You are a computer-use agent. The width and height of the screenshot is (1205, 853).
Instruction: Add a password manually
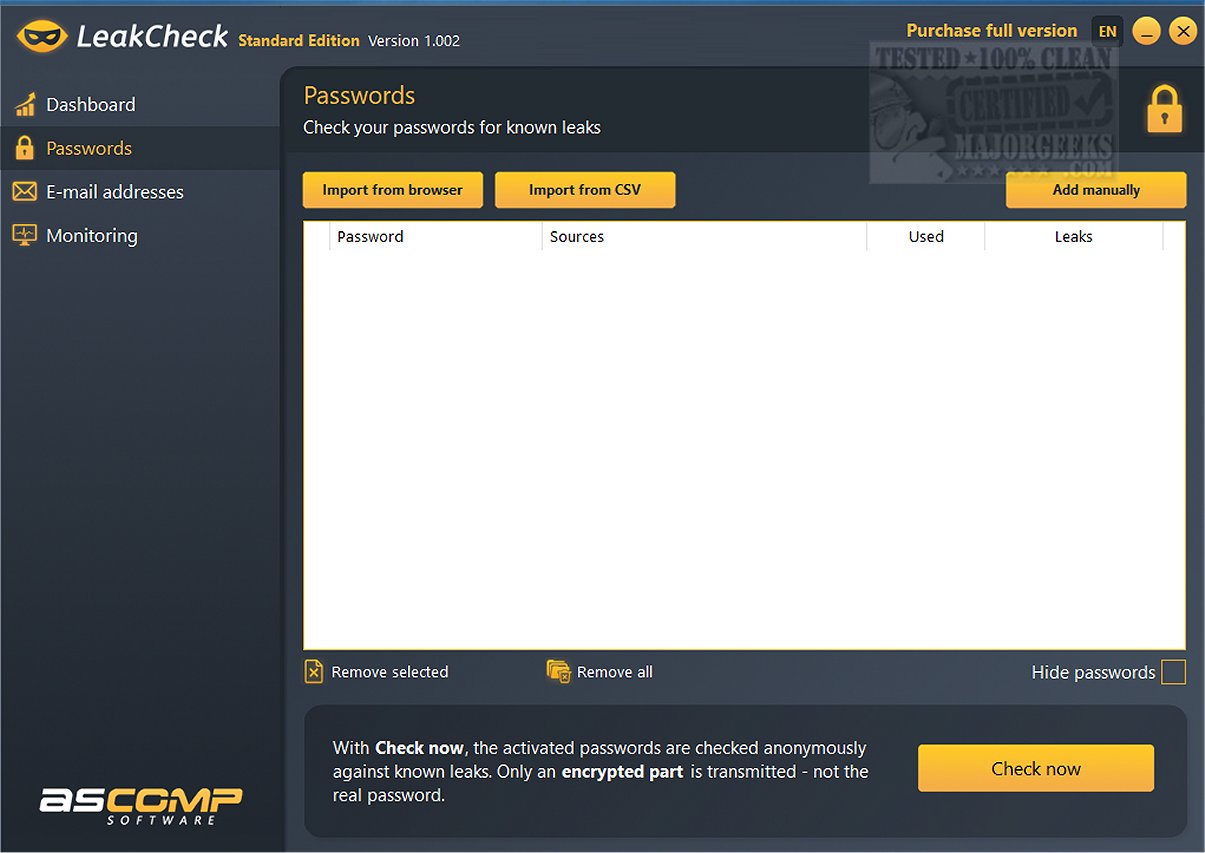coord(1096,190)
